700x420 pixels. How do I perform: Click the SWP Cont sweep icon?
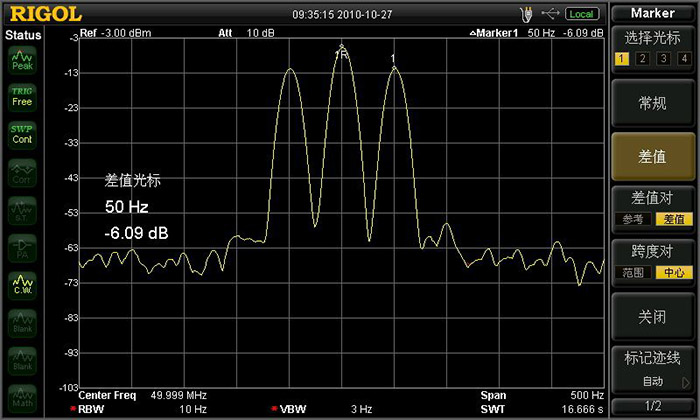[x=22, y=134]
